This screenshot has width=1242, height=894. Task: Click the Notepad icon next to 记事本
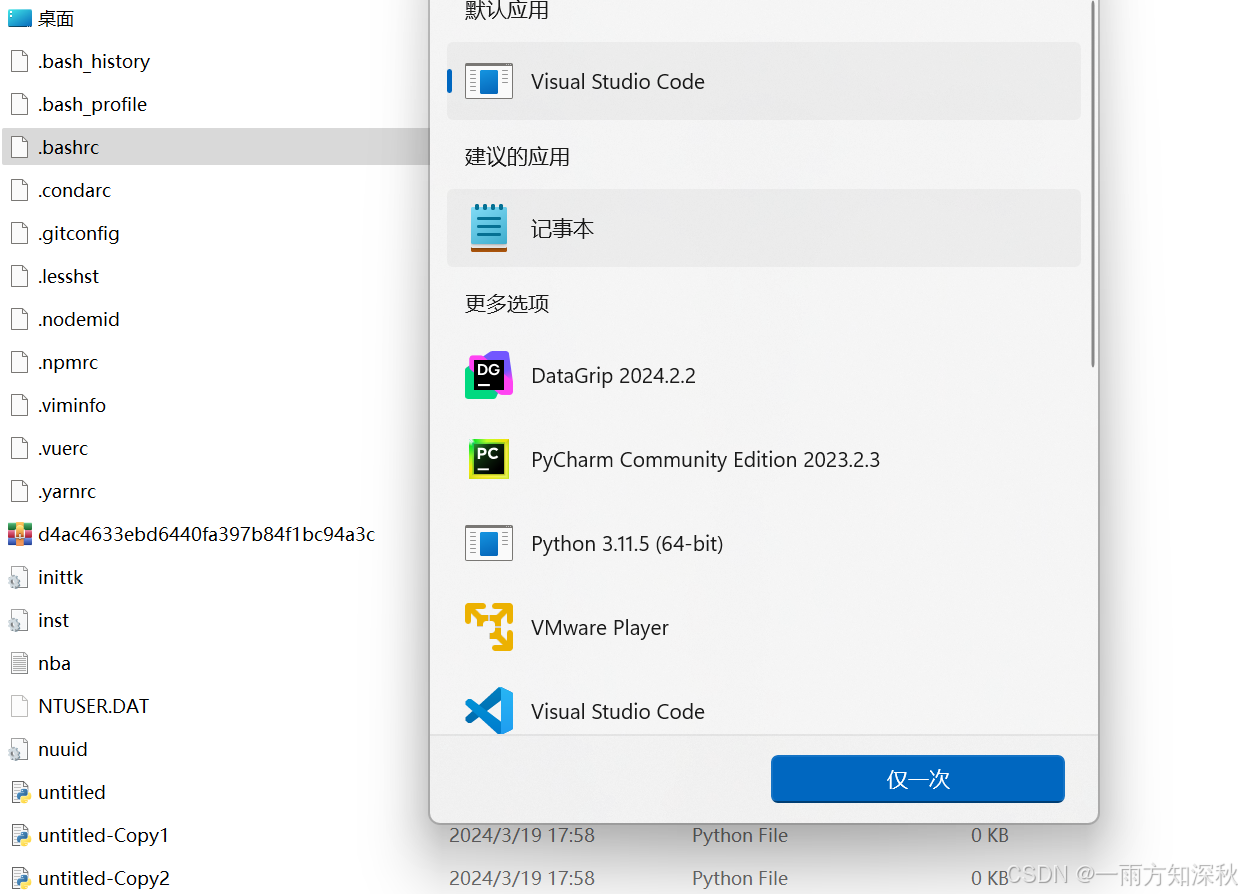(x=489, y=228)
